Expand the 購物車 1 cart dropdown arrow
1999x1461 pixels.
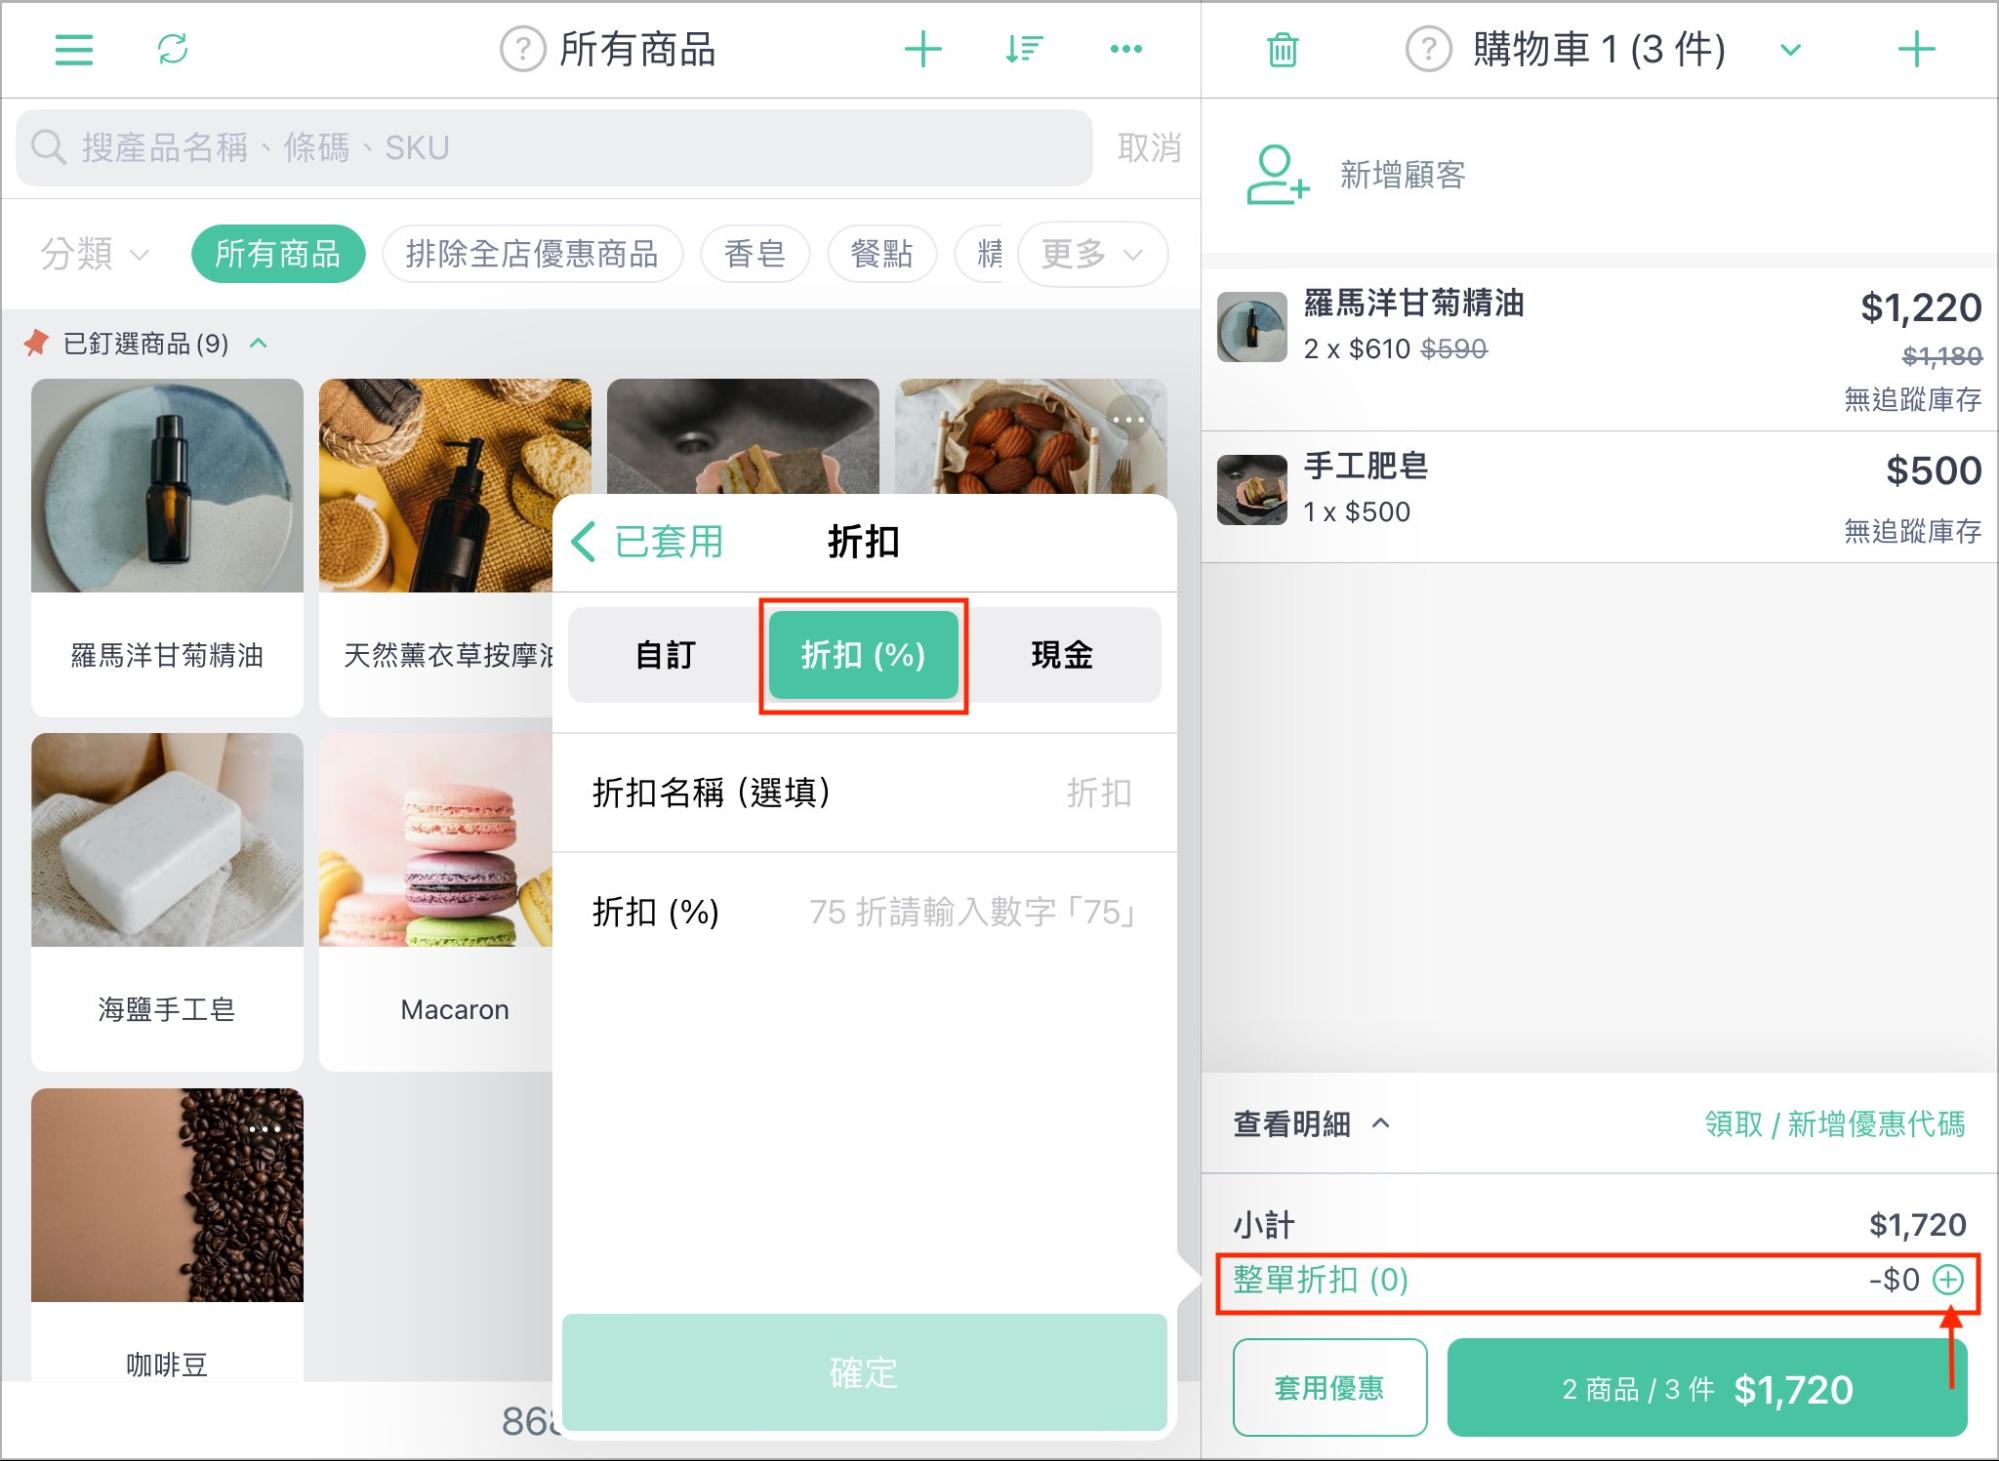click(x=1790, y=50)
